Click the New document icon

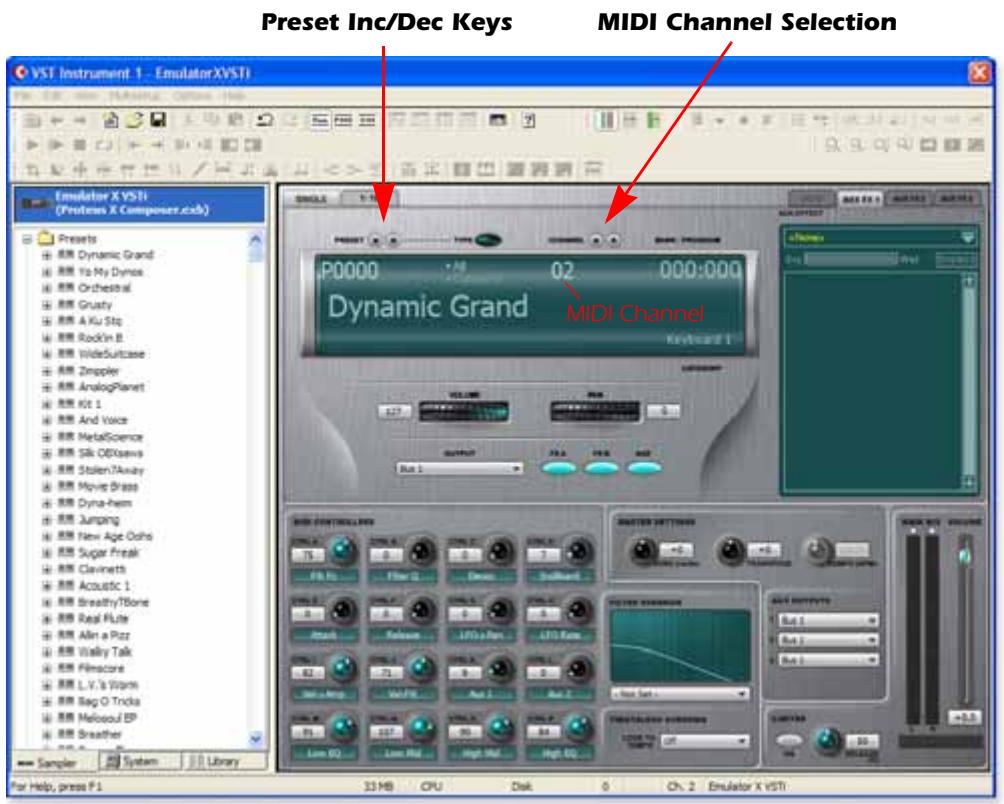coord(111,119)
